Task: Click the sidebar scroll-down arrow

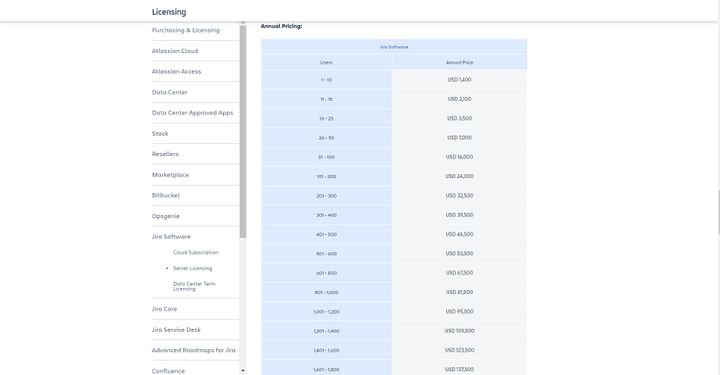Action: (243, 371)
